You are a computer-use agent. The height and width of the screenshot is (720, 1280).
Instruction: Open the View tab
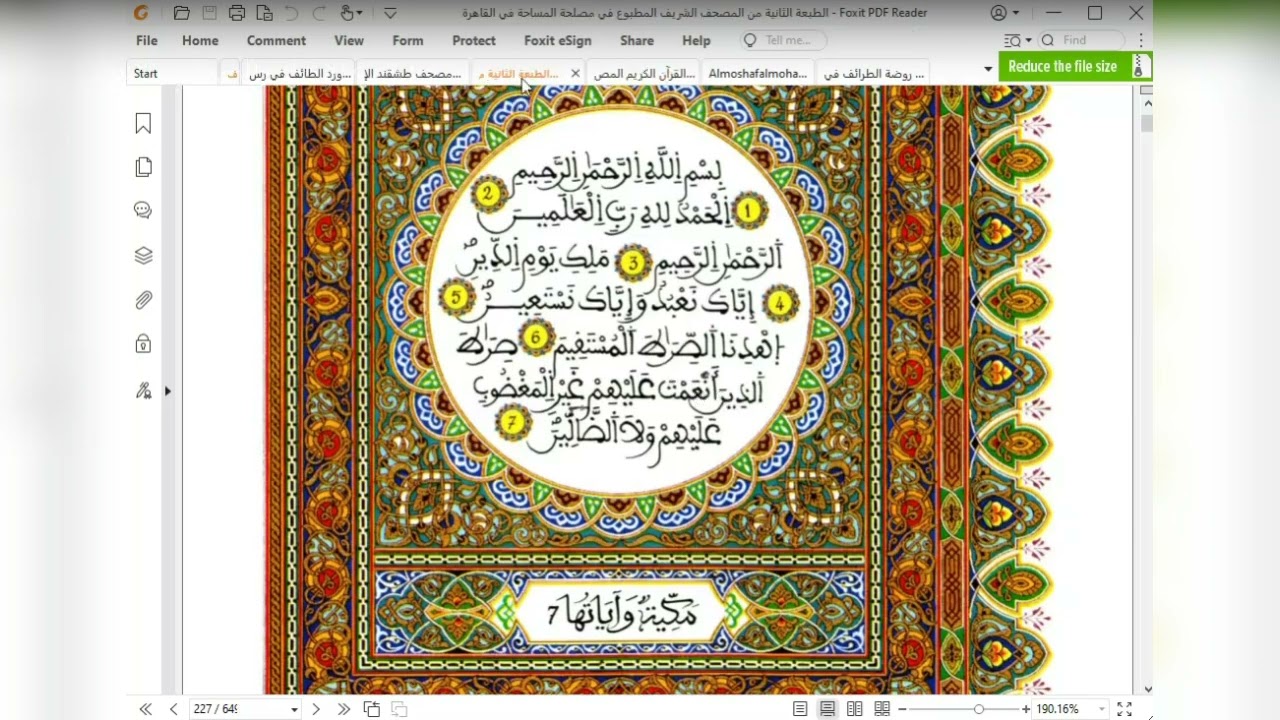pyautogui.click(x=349, y=41)
